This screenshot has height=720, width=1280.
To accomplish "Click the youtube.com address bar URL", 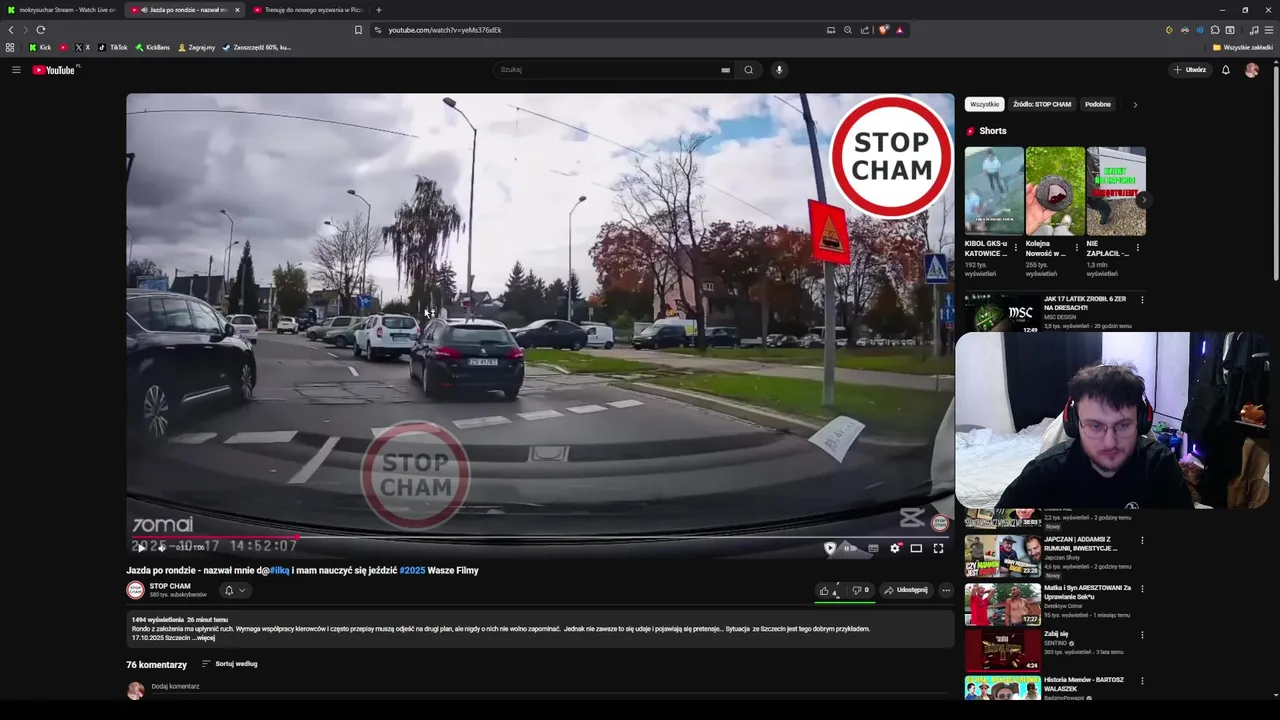I will point(445,30).
